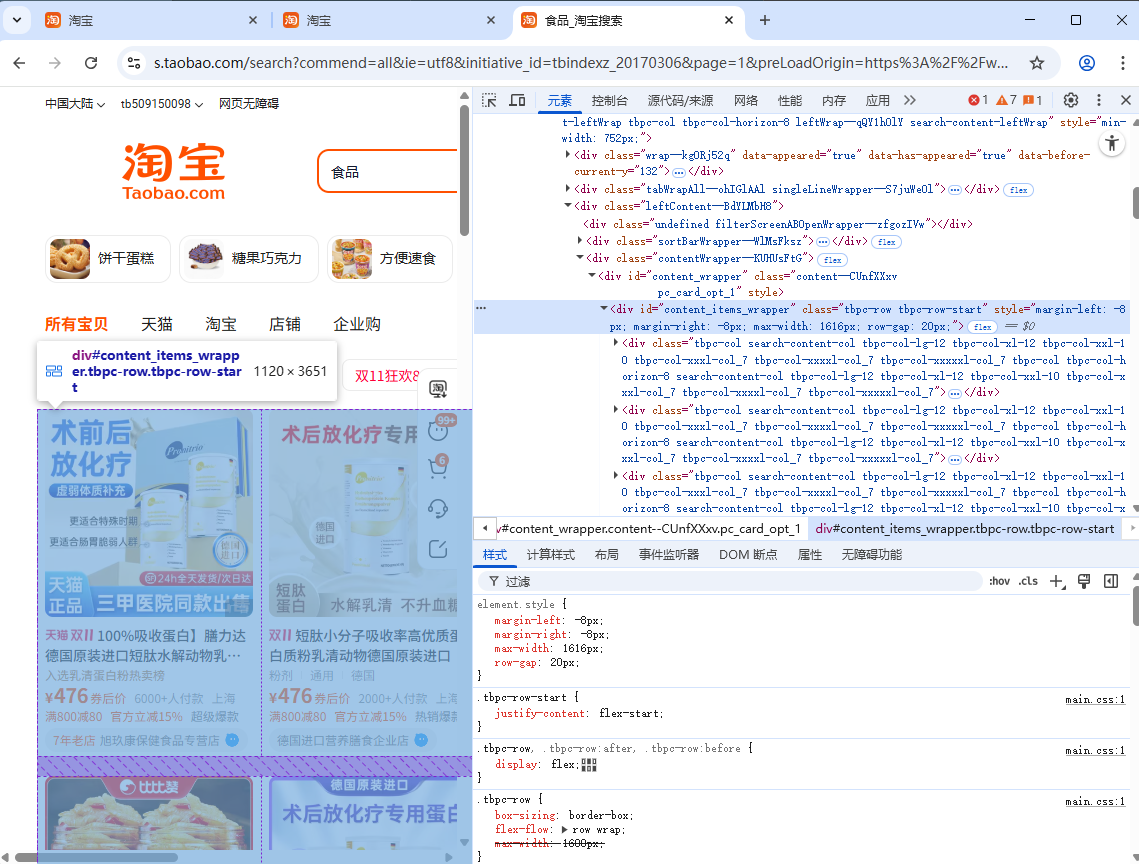Image resolution: width=1139 pixels, height=864 pixels.
Task: Open the tb509150098 account dropdown
Action: [161, 104]
